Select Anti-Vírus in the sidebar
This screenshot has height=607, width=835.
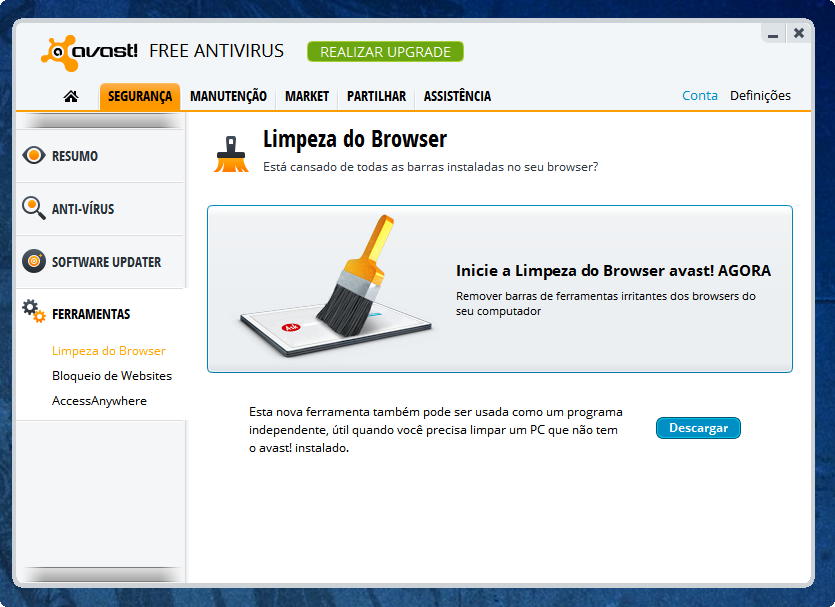click(x=101, y=209)
